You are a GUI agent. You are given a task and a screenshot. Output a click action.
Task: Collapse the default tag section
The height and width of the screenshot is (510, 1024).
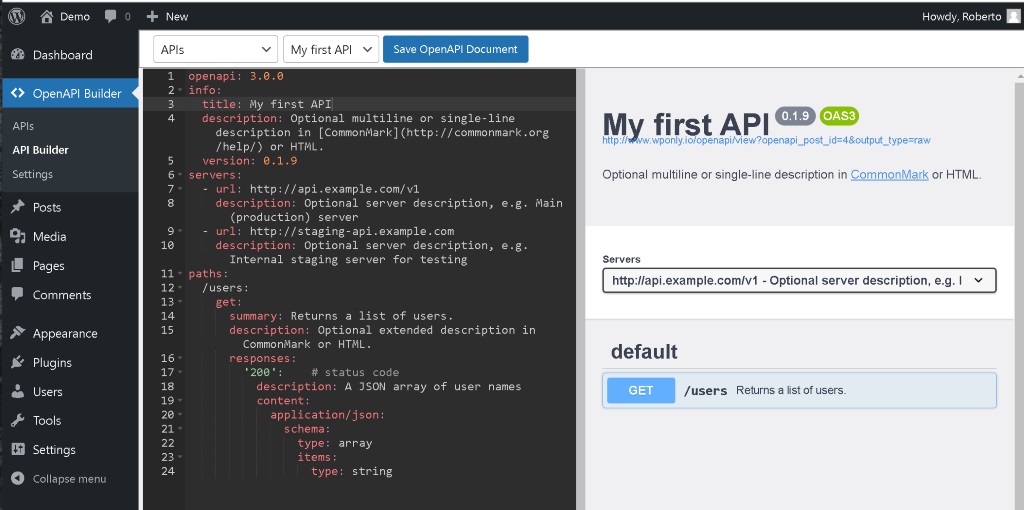(799, 352)
